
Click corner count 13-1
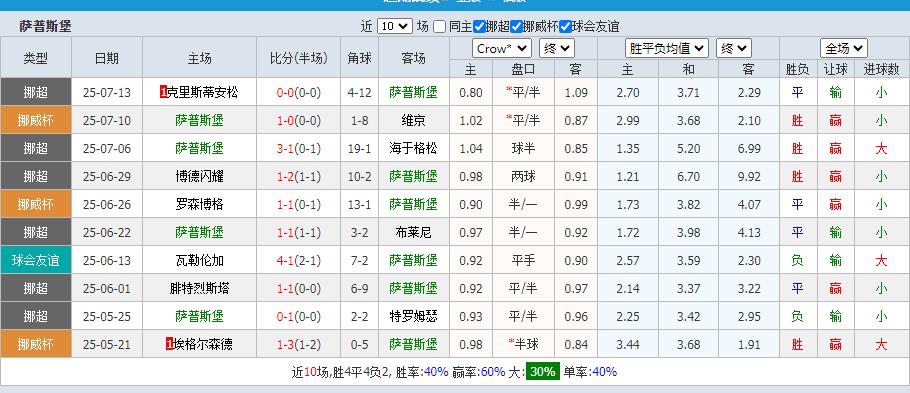pos(360,204)
